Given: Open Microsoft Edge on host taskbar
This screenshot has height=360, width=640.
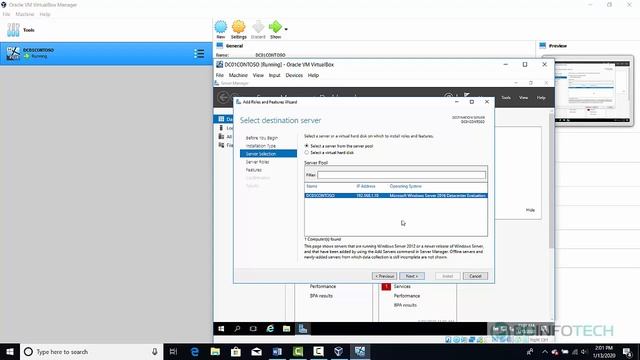Looking at the screenshot, I should 195,352.
